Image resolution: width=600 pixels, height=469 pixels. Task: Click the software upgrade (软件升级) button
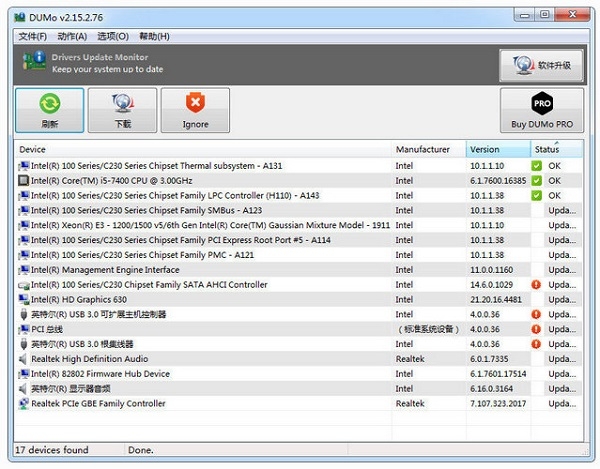[x=541, y=65]
